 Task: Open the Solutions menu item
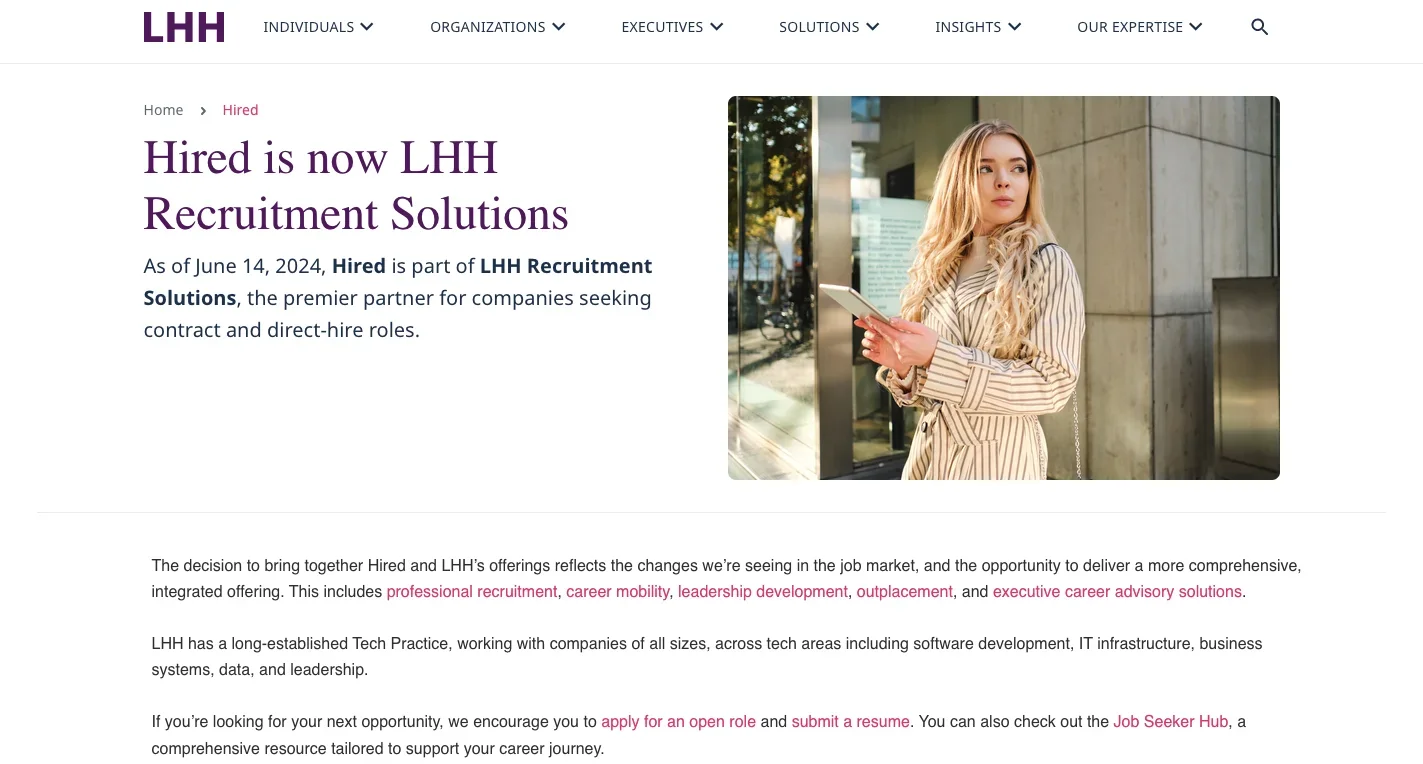pos(819,27)
